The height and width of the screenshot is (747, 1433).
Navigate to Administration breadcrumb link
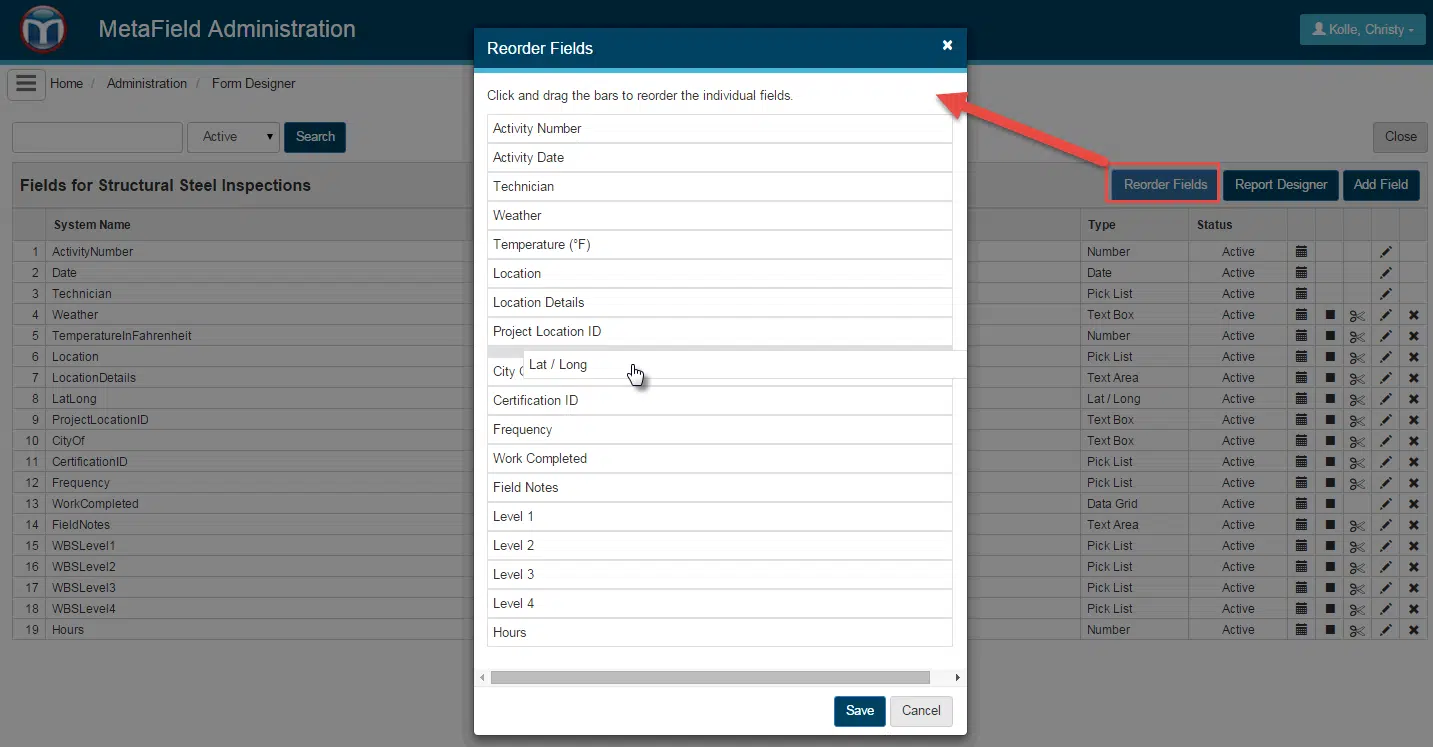pyautogui.click(x=147, y=84)
